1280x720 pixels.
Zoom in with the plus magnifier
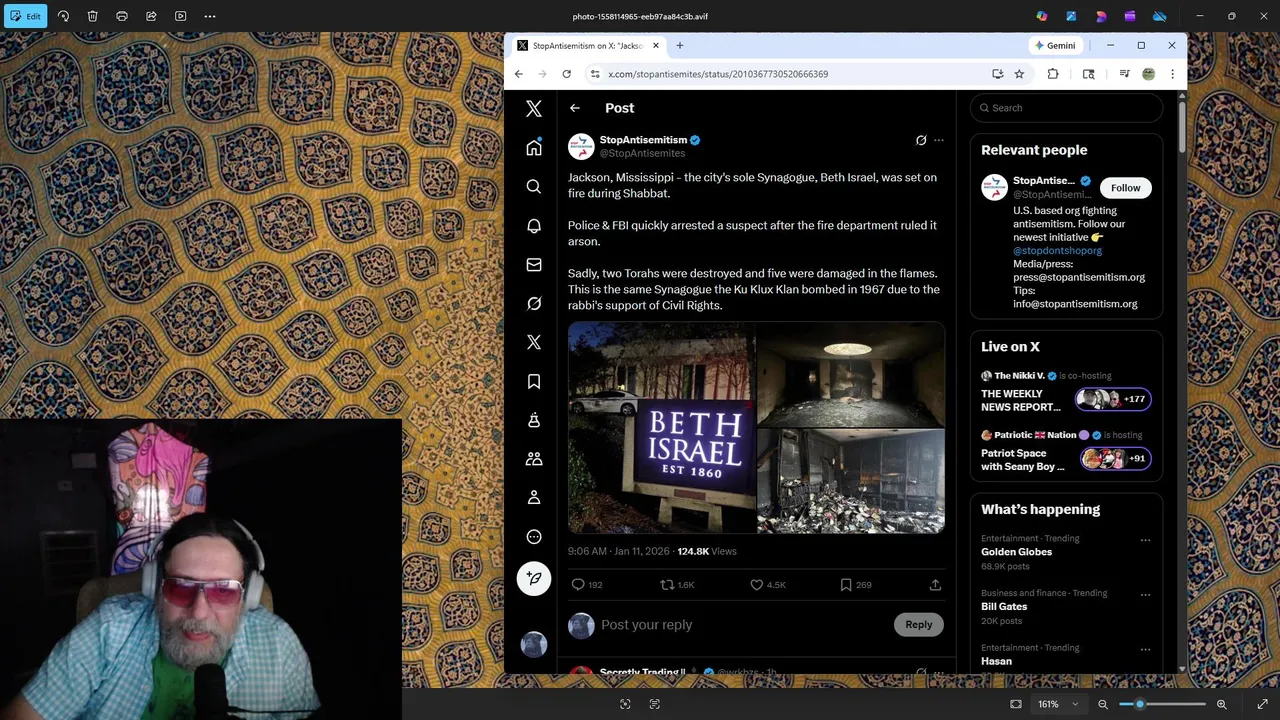[x=1221, y=704]
